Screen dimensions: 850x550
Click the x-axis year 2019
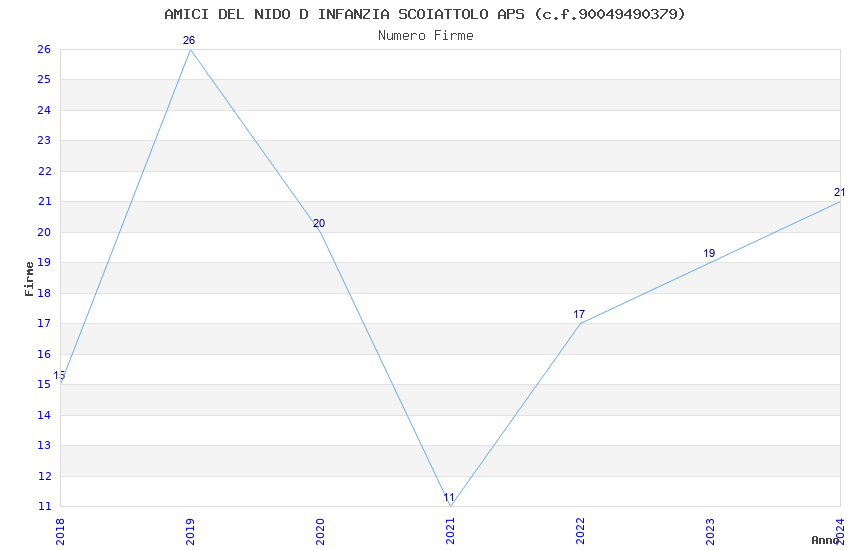pyautogui.click(x=190, y=532)
